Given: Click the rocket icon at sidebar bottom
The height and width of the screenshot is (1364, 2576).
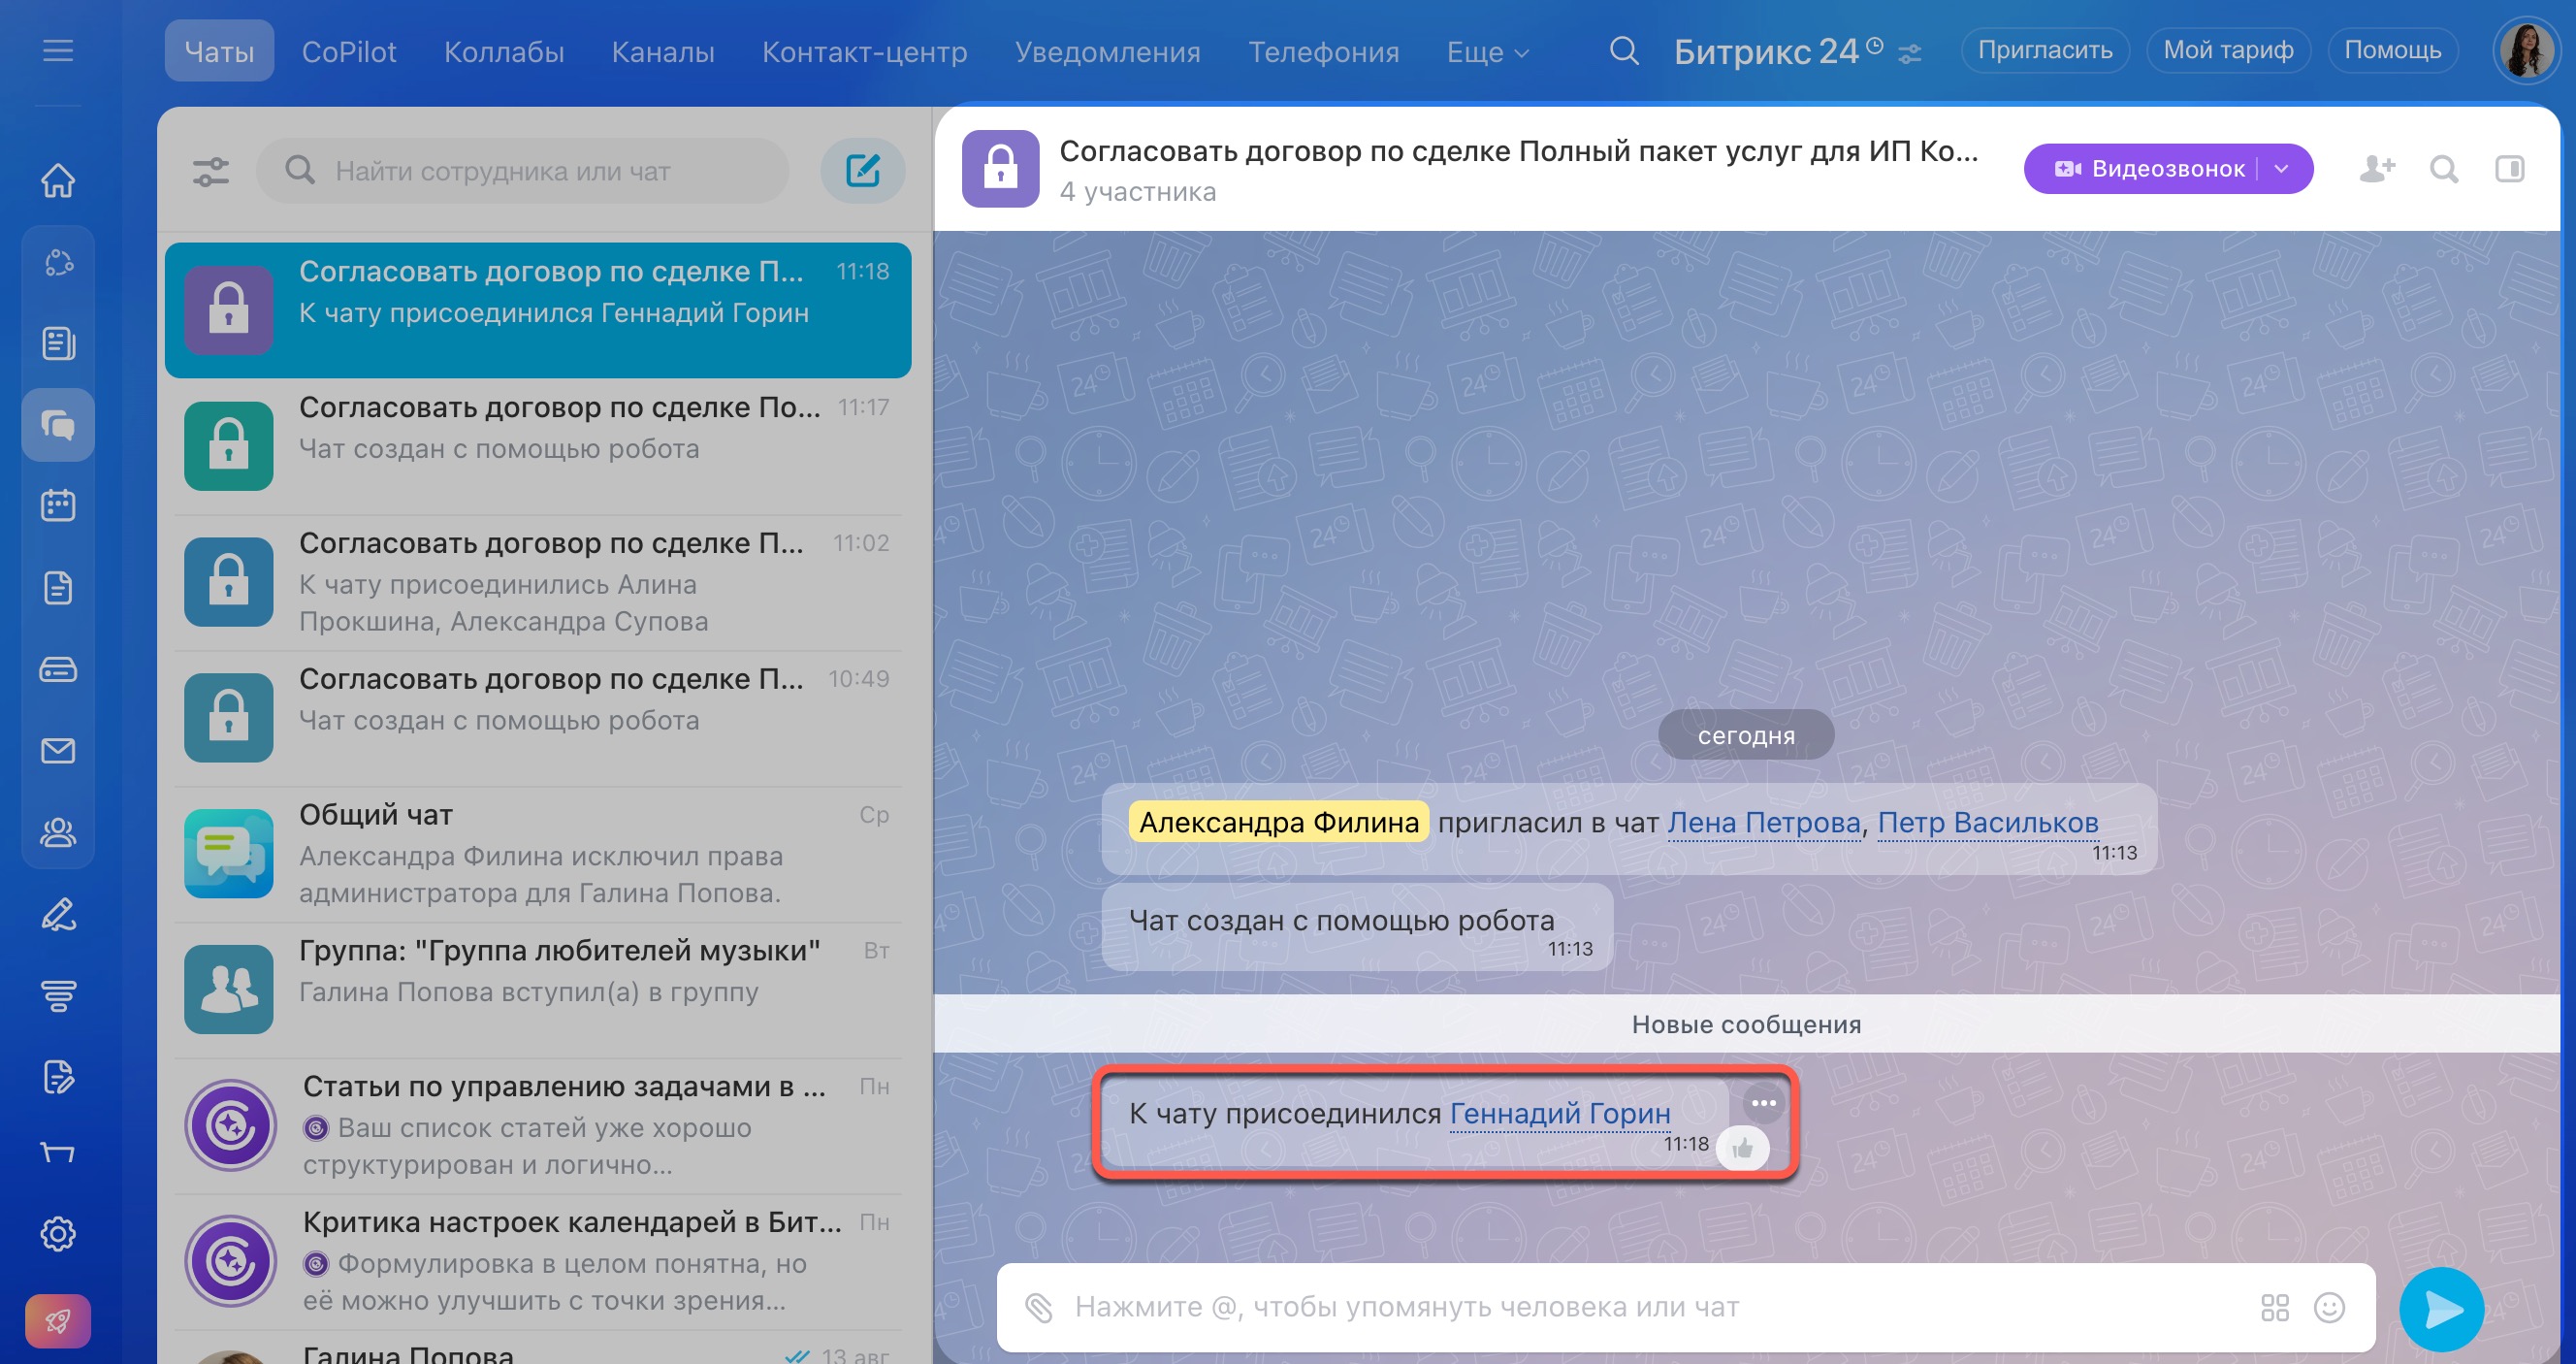Looking at the screenshot, I should coord(58,1321).
